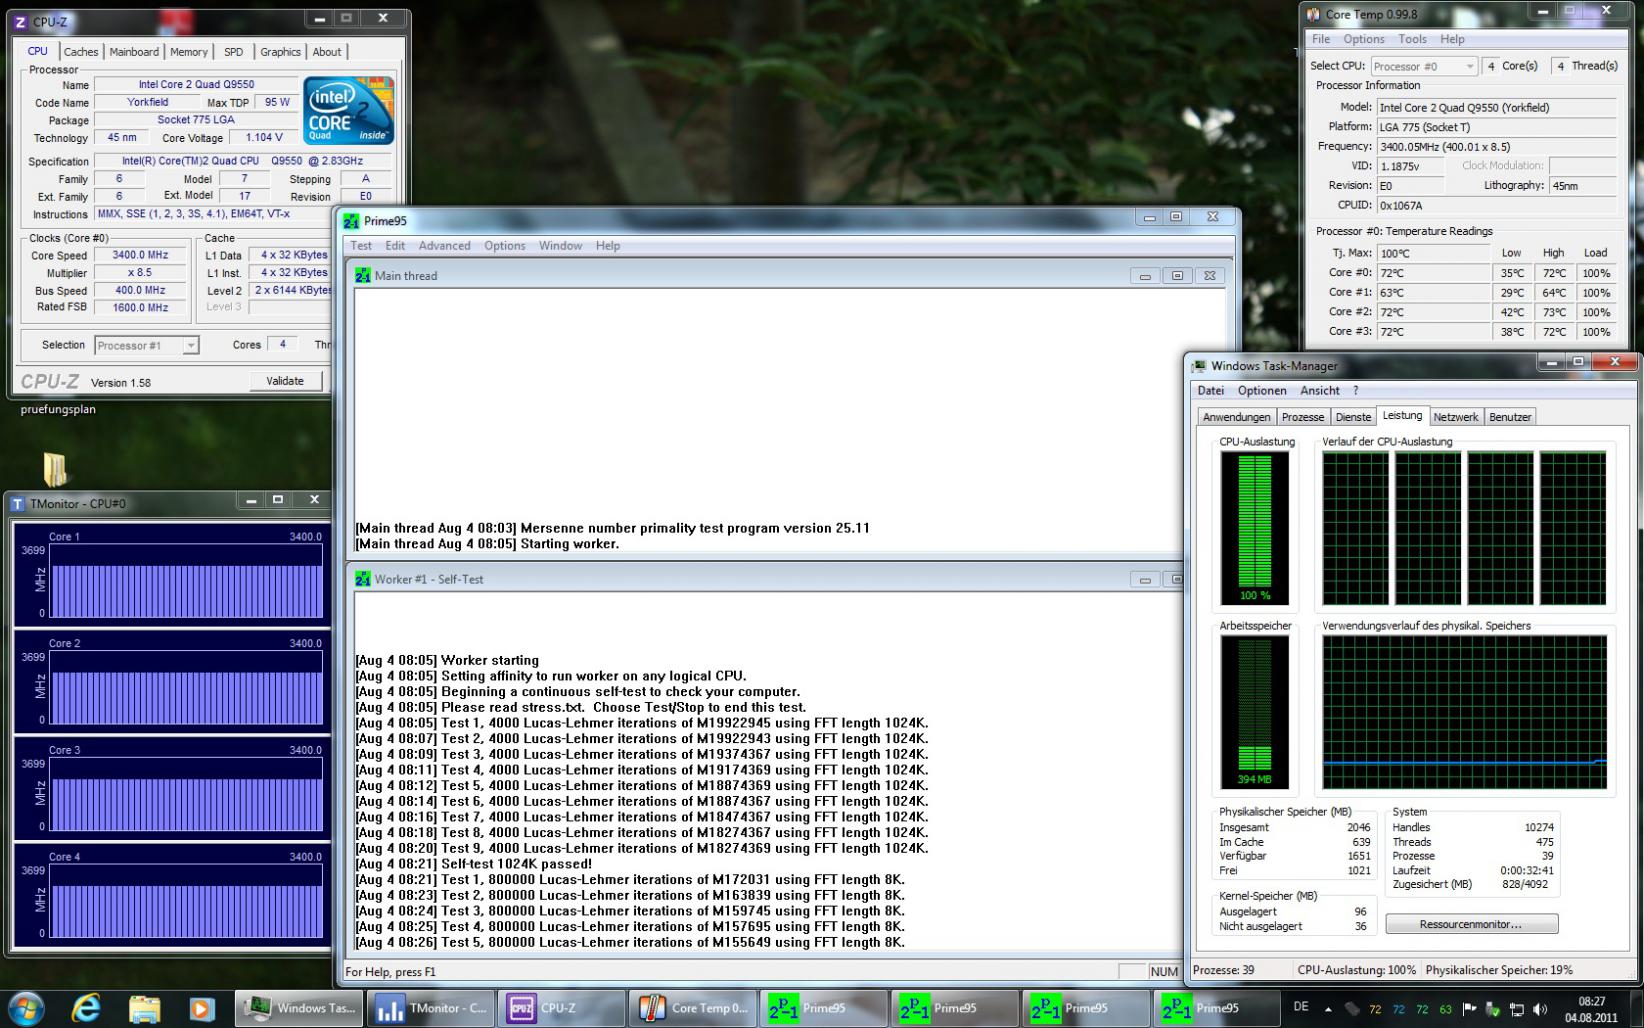Switch to the Netzwerk tab
1644x1028 pixels.
click(x=1455, y=417)
